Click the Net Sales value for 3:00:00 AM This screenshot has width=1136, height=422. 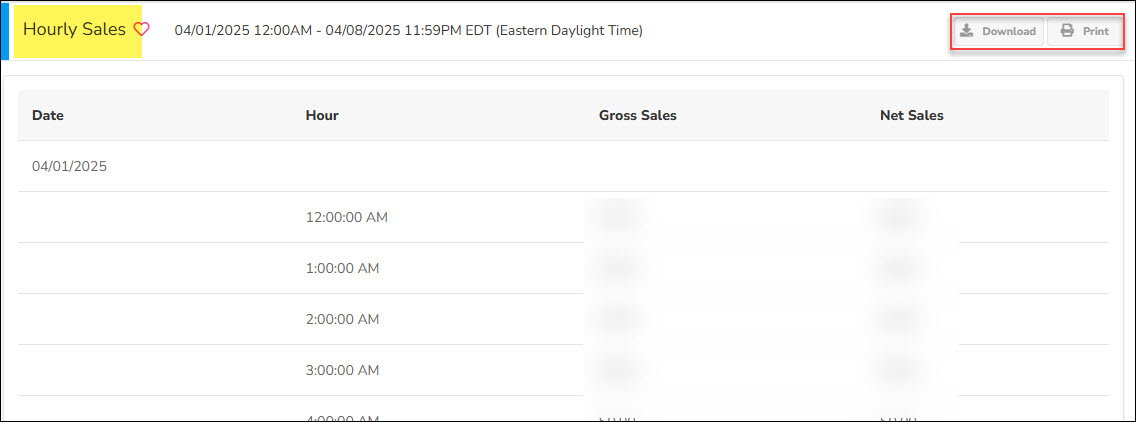pyautogui.click(x=898, y=370)
